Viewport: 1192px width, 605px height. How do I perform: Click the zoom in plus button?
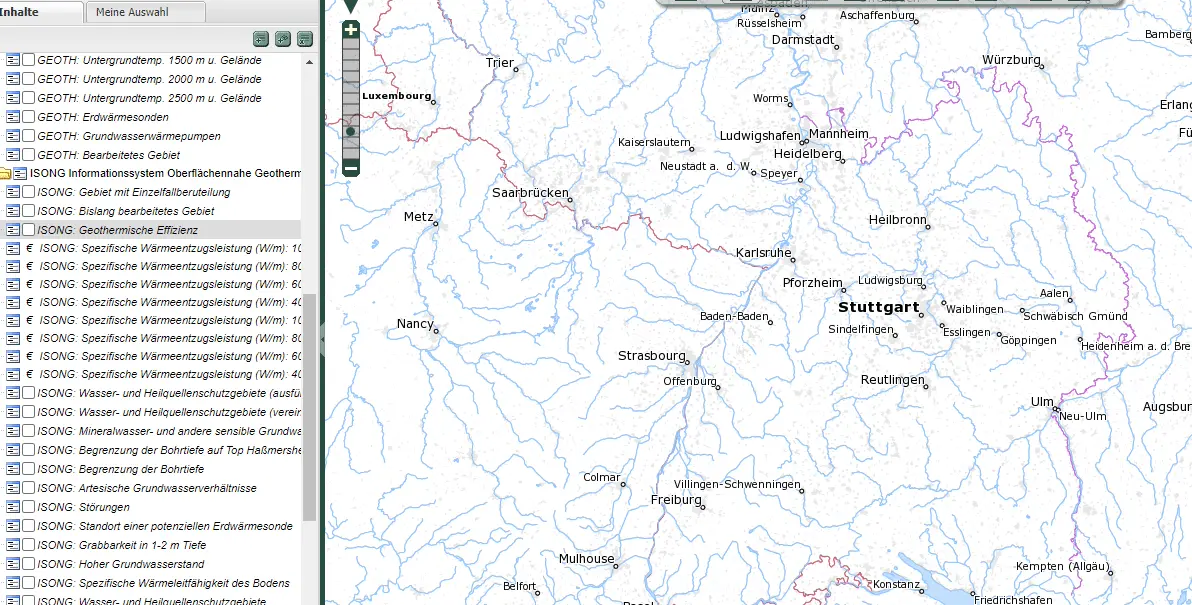(351, 30)
